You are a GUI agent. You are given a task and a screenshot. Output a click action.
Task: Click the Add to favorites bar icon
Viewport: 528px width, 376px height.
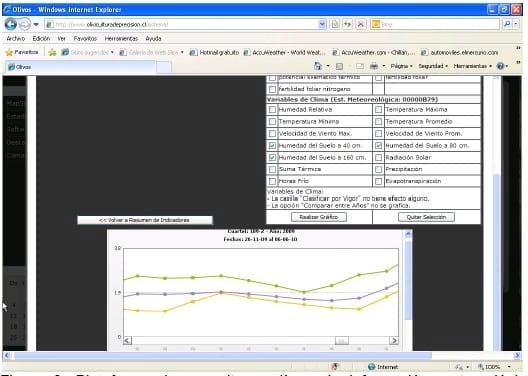(52, 52)
